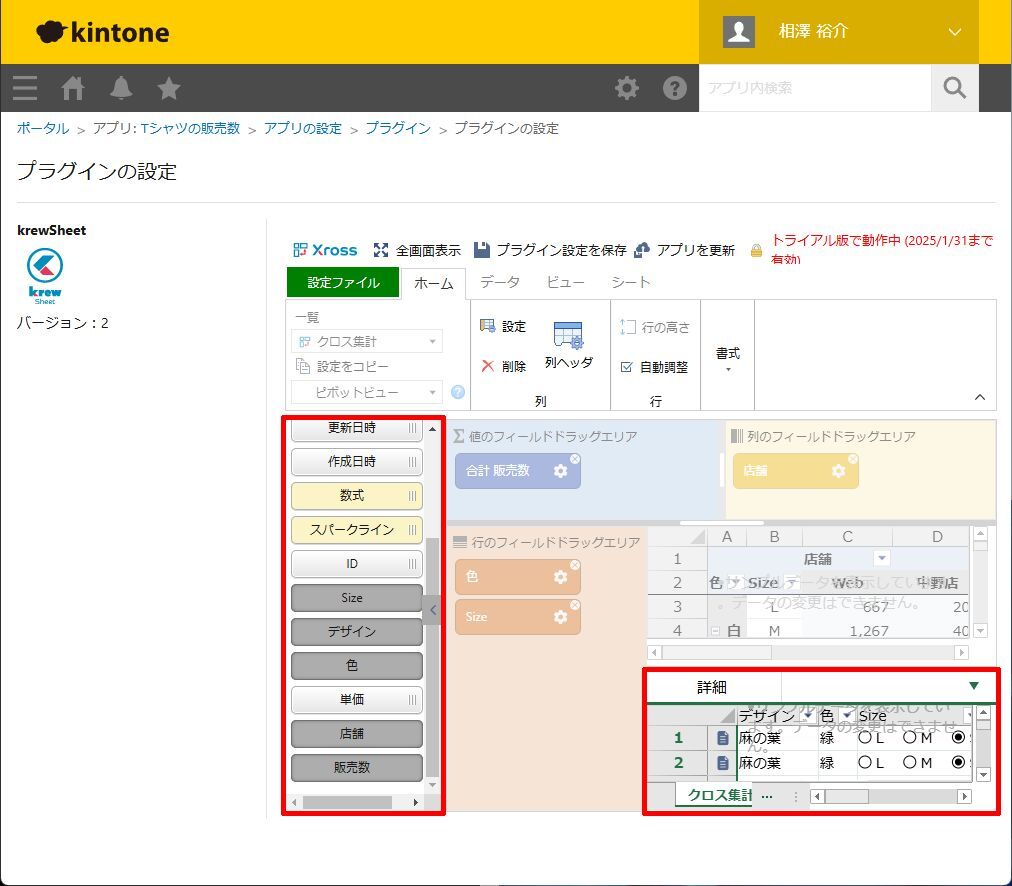Open the notifications bell

pos(121,88)
